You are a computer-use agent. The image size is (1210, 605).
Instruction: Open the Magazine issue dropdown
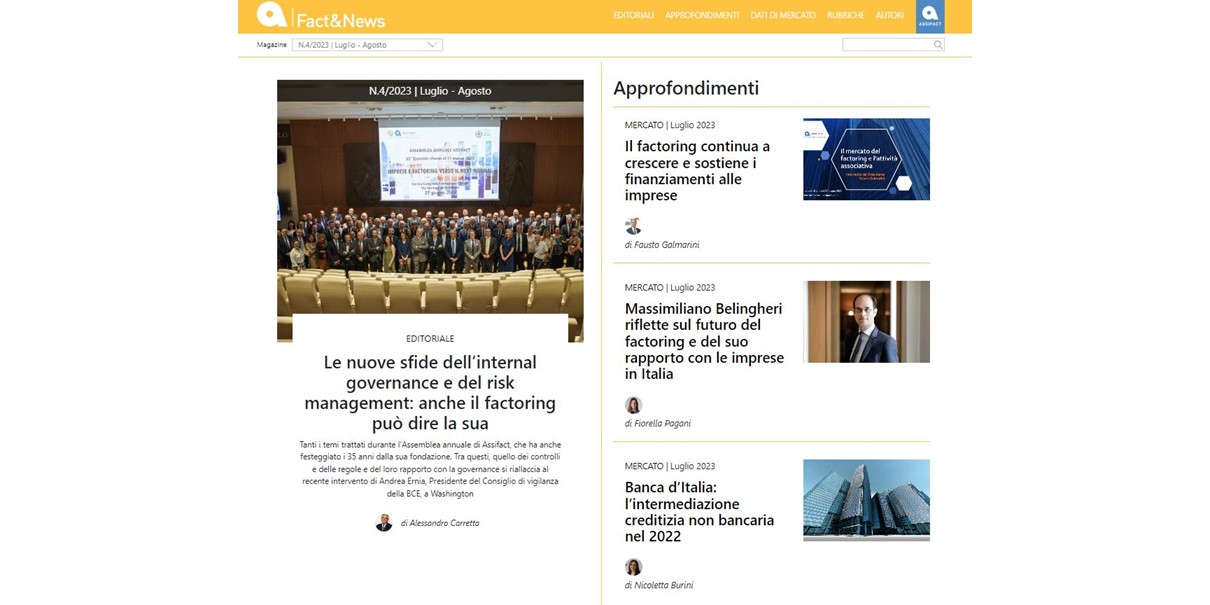(x=367, y=45)
